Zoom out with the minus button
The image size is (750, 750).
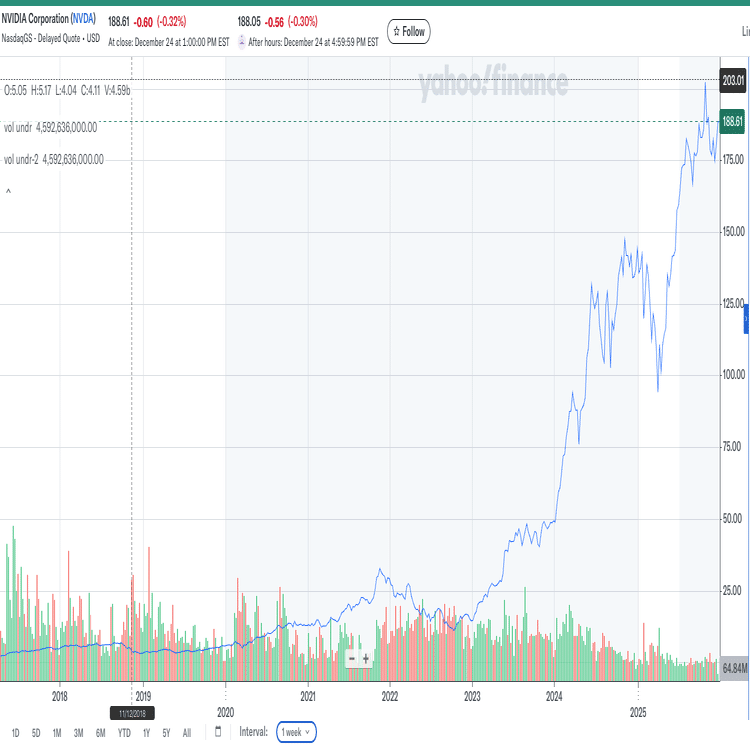(352, 659)
